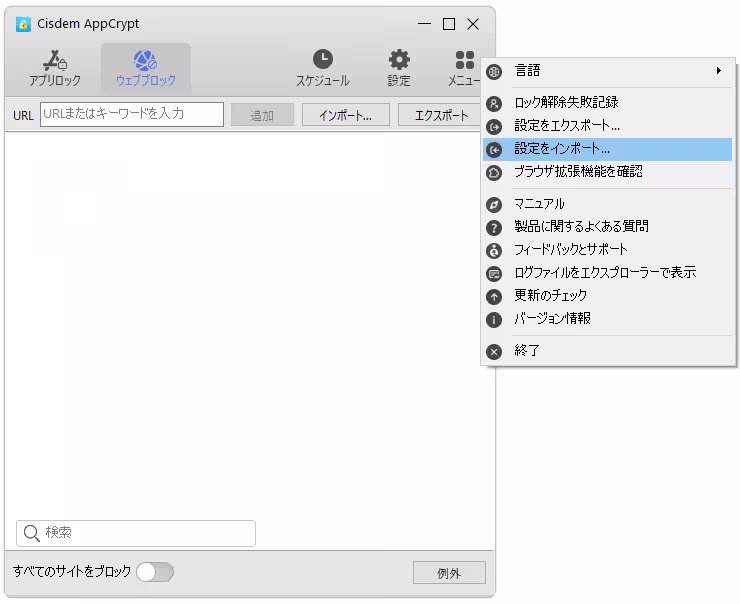Close the Cisdem AppCrypt window

click(x=473, y=24)
